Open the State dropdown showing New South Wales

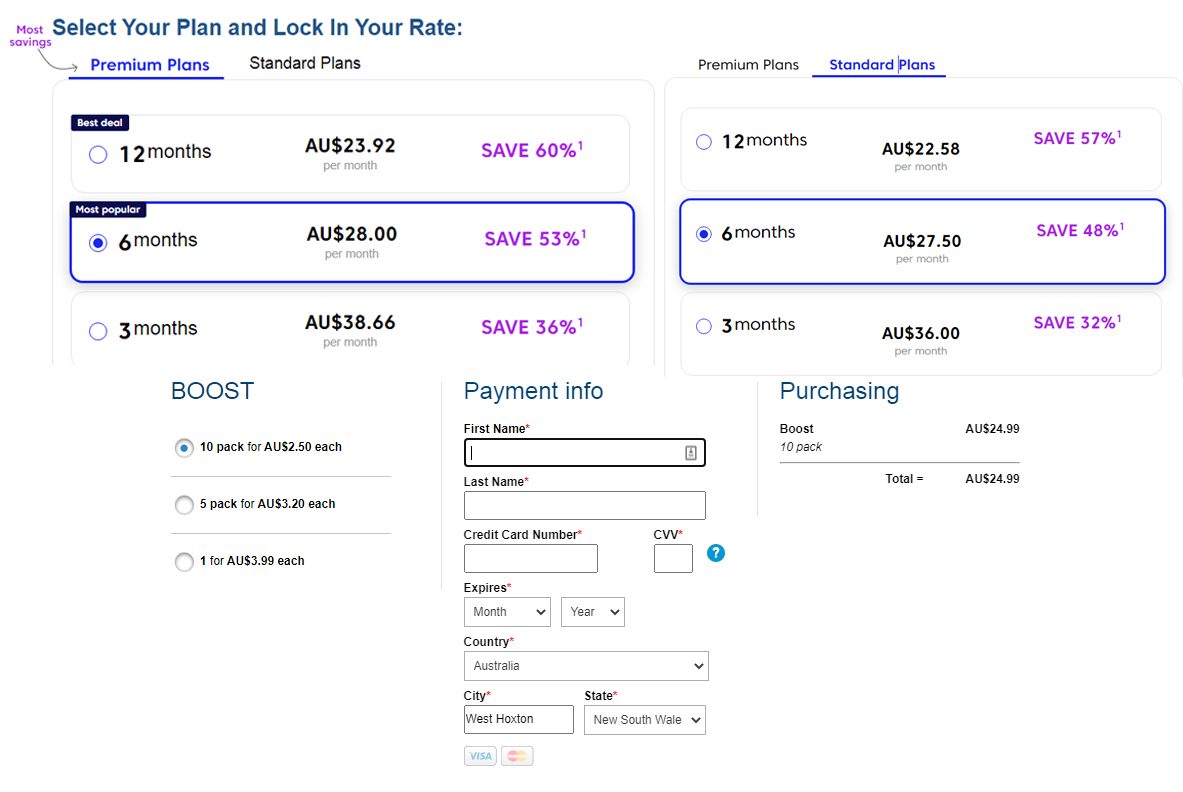click(645, 720)
